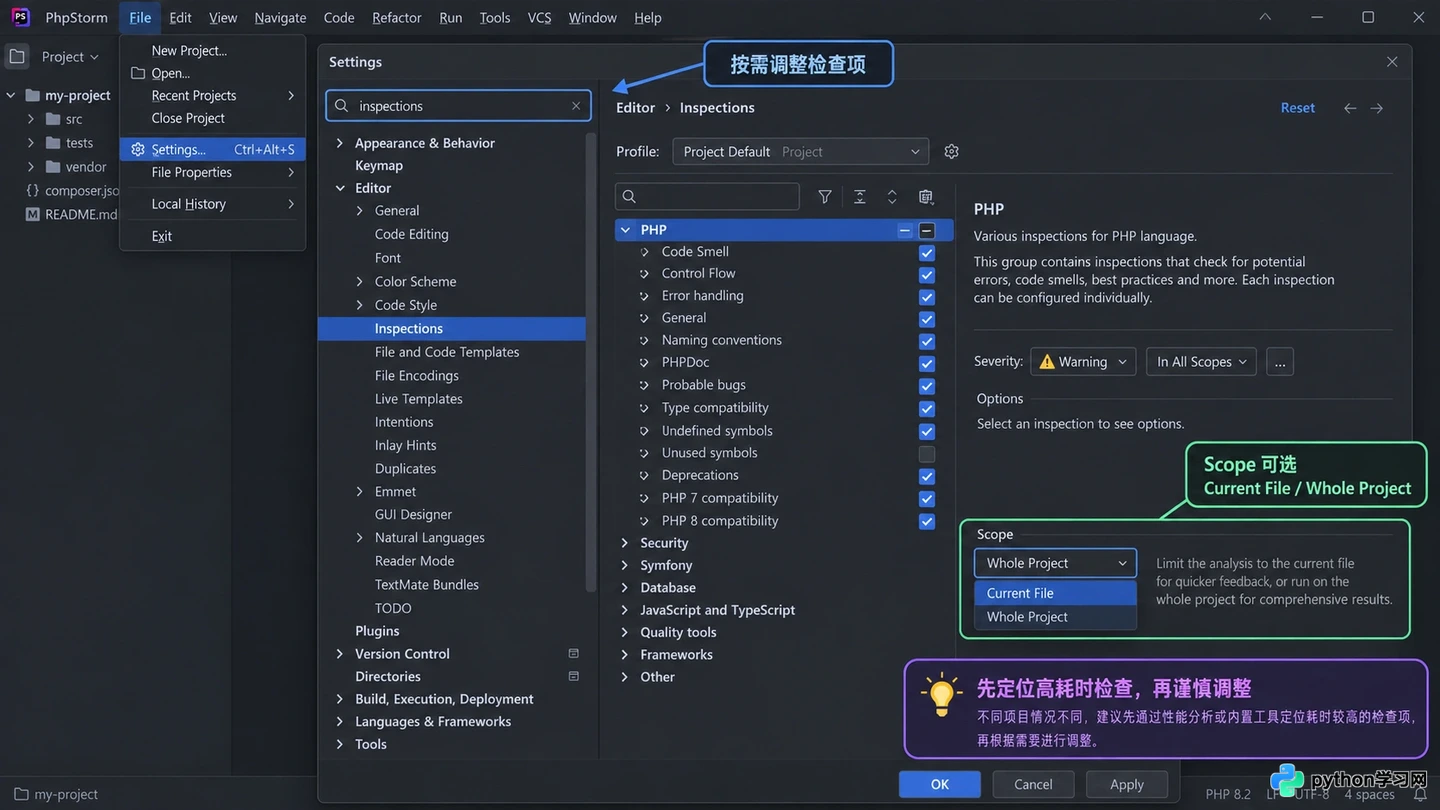Click the PhpStorm logo icon

[x=20, y=17]
